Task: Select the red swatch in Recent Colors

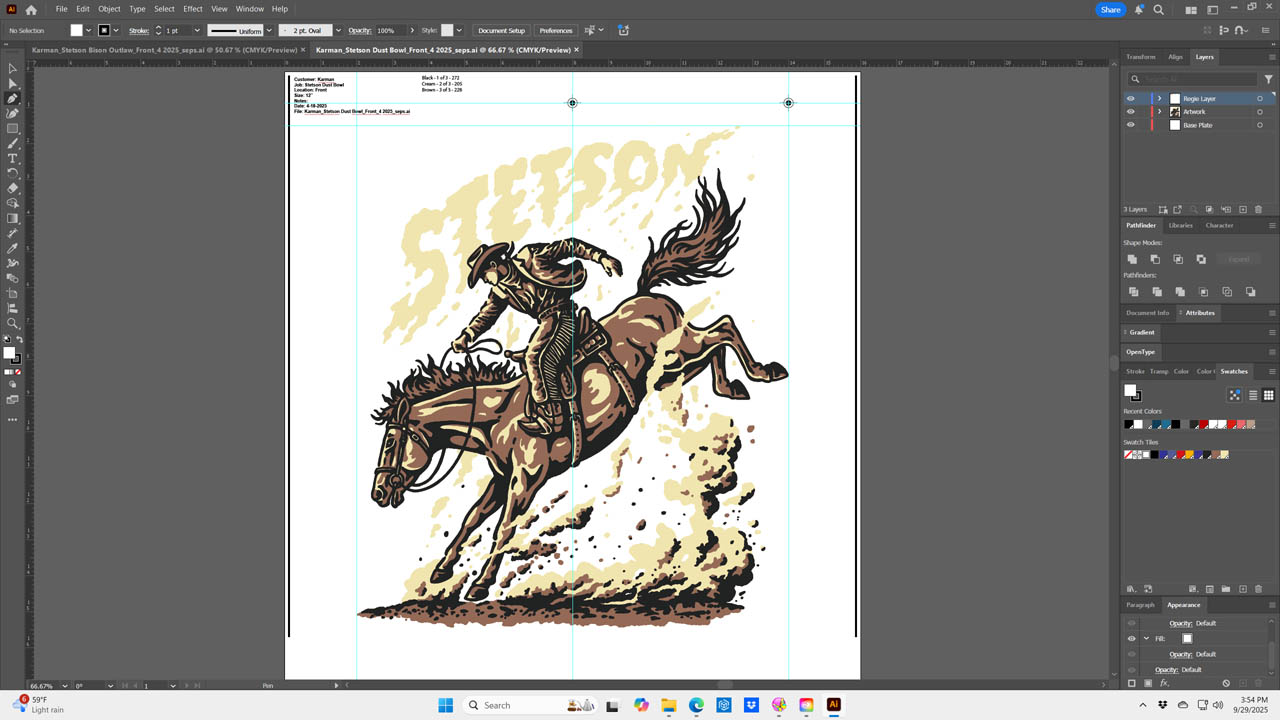Action: tap(1204, 425)
